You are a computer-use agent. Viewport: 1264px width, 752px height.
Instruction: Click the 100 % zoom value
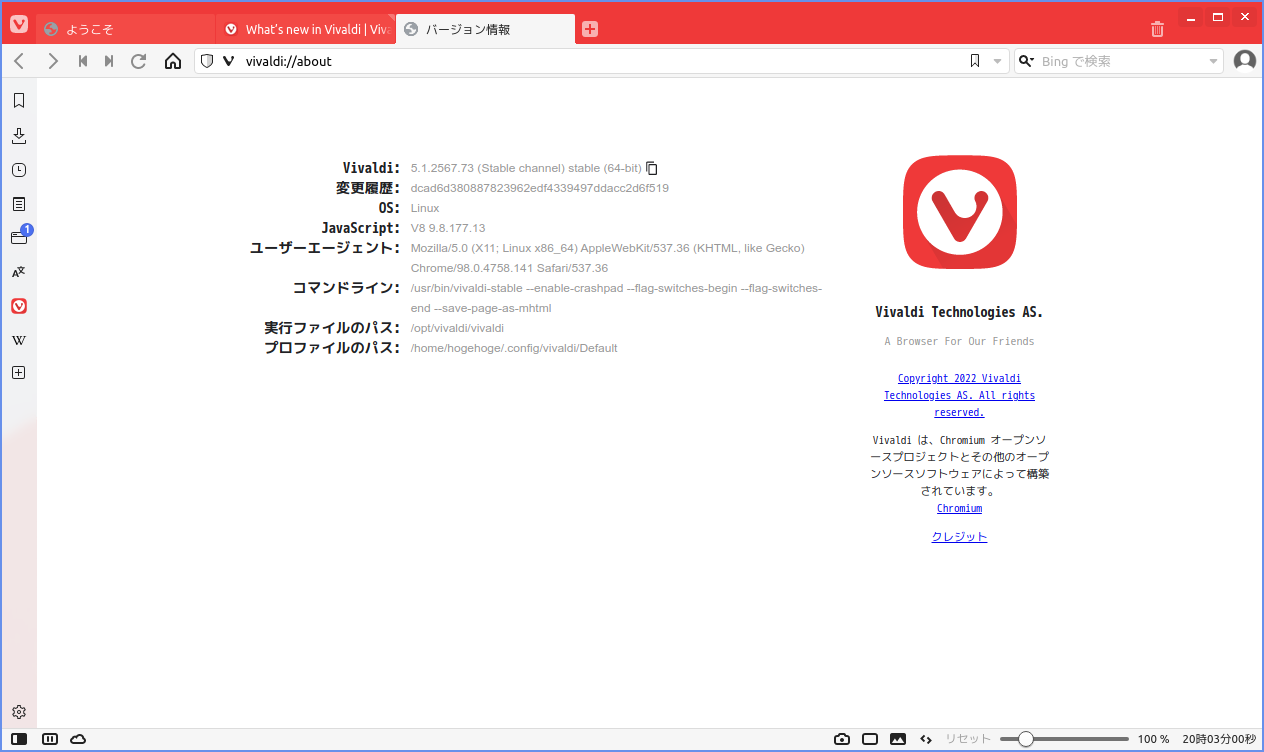coord(1153,739)
